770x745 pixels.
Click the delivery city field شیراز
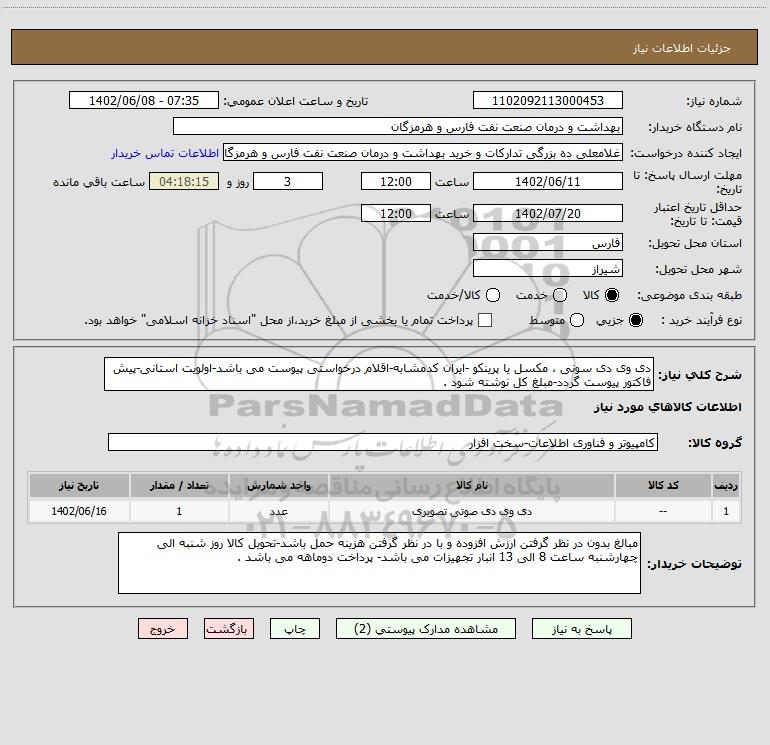(548, 269)
